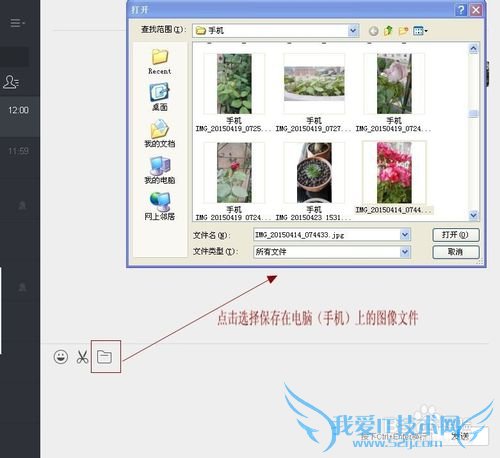500x458 pixels.
Task: Open the Recent places shortcut
Action: (160, 62)
